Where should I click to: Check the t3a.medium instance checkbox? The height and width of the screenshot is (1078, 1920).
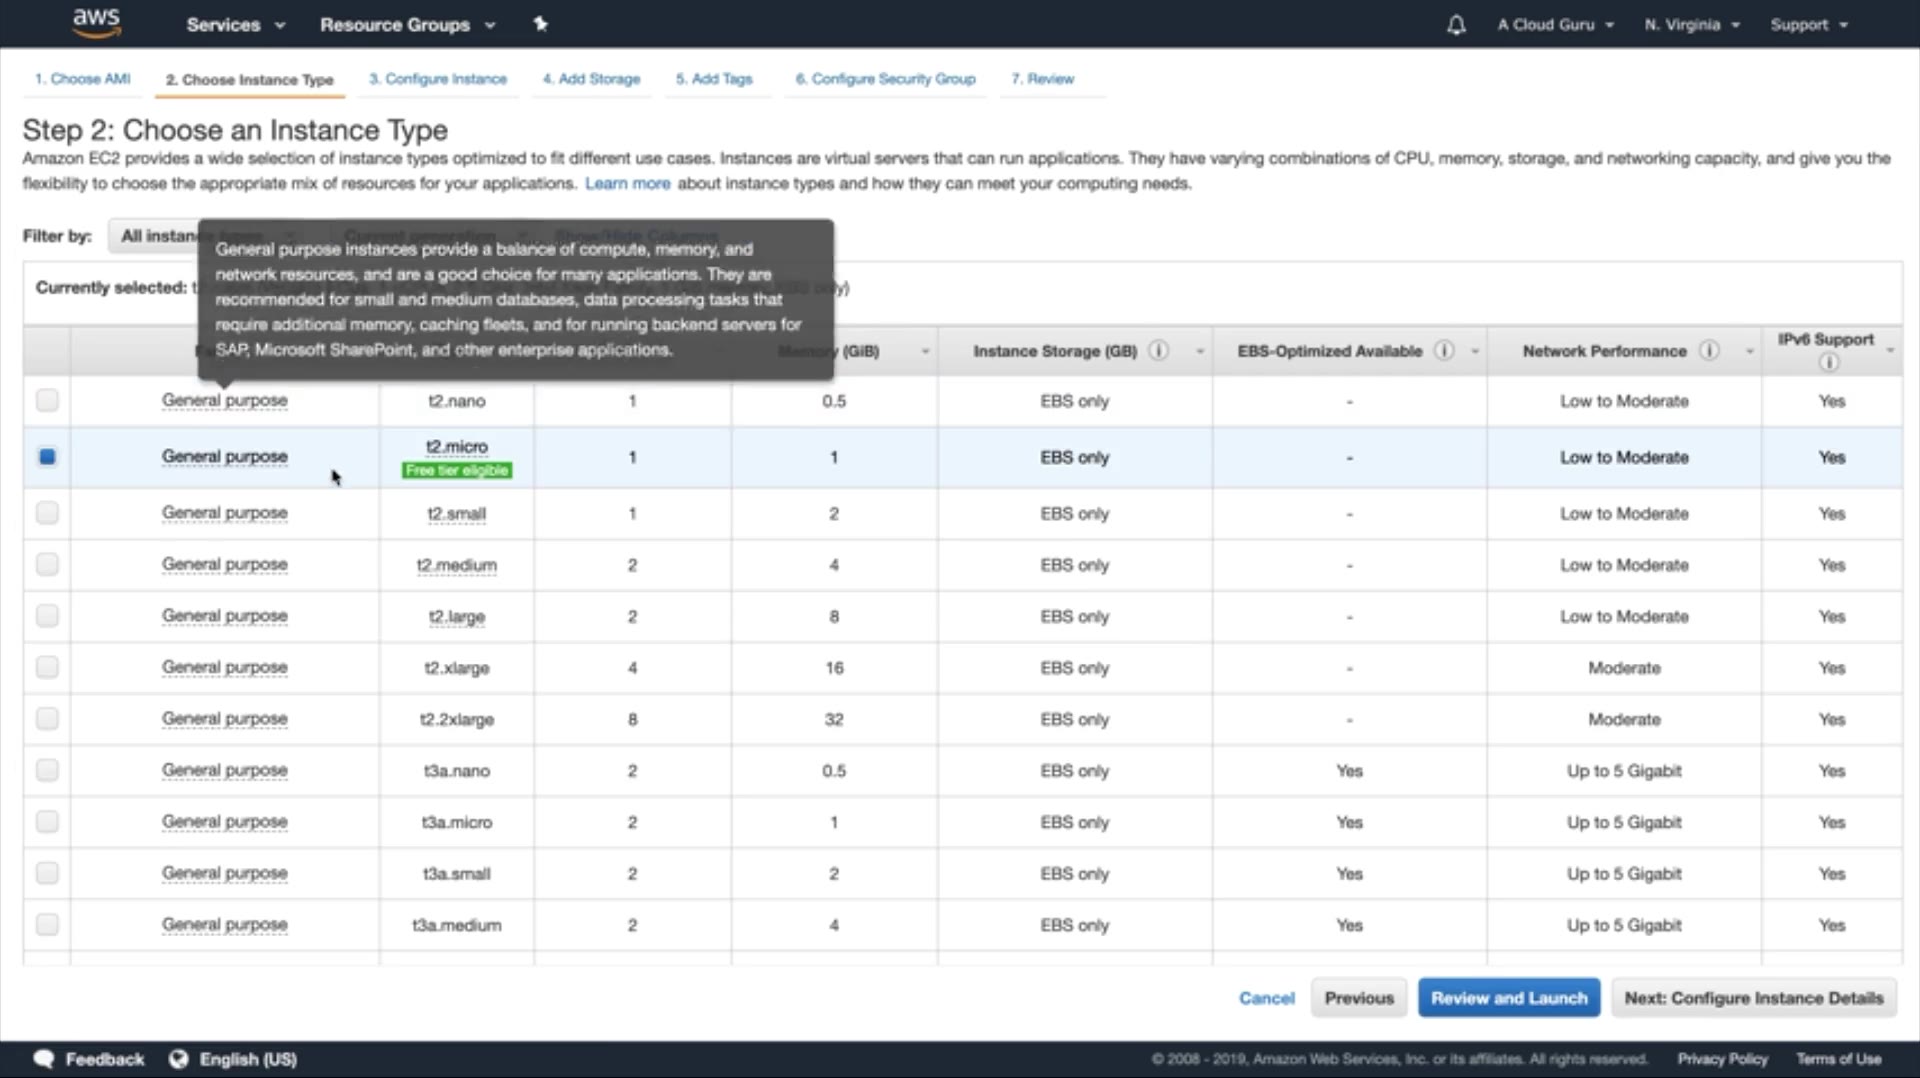[47, 925]
